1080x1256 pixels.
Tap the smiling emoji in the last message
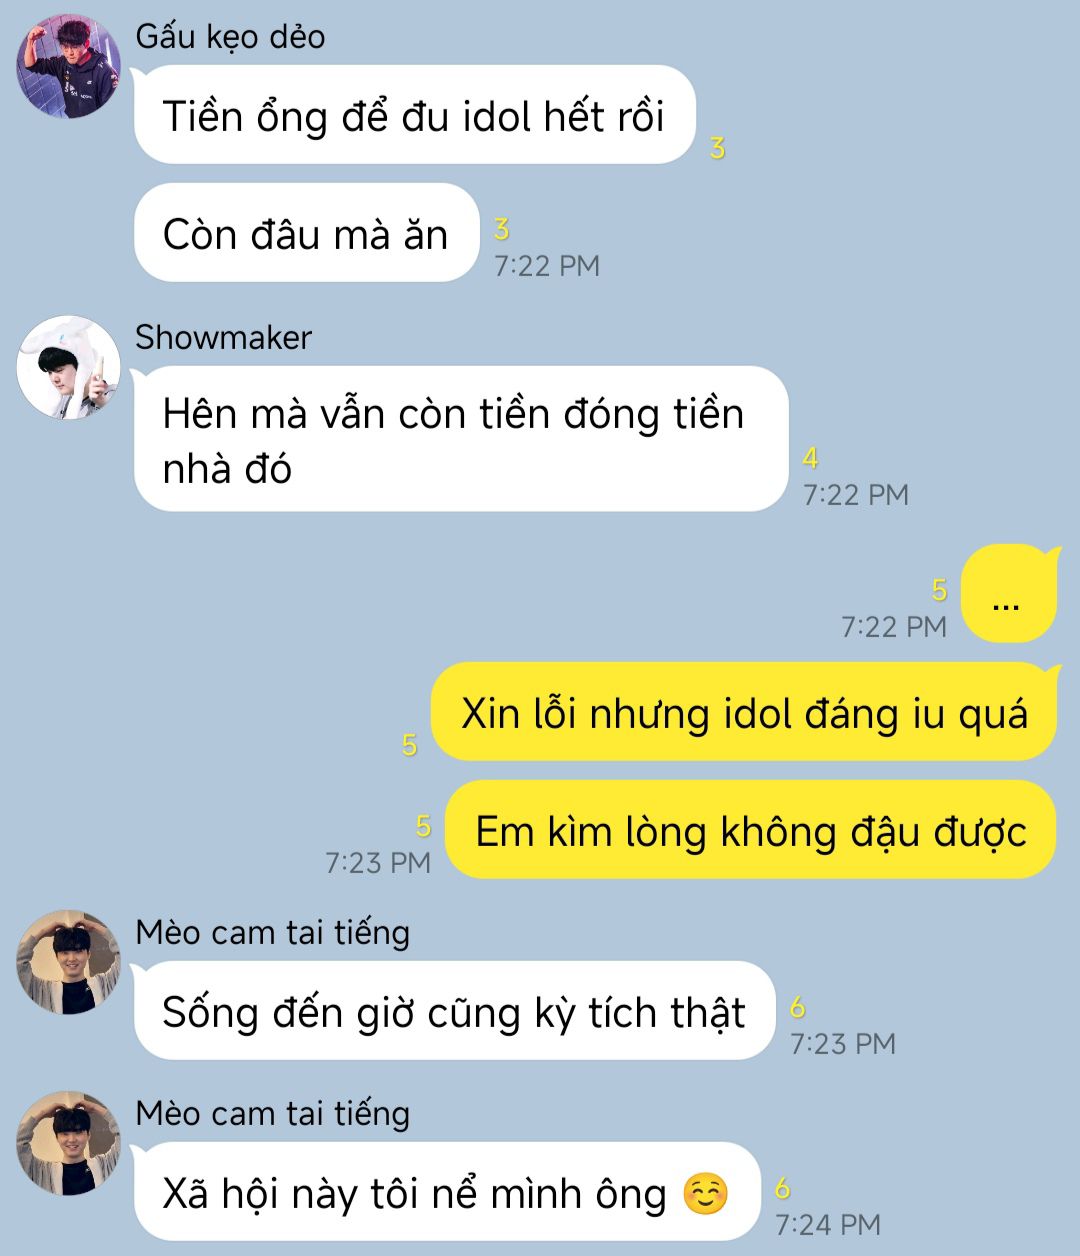pyautogui.click(x=706, y=1194)
